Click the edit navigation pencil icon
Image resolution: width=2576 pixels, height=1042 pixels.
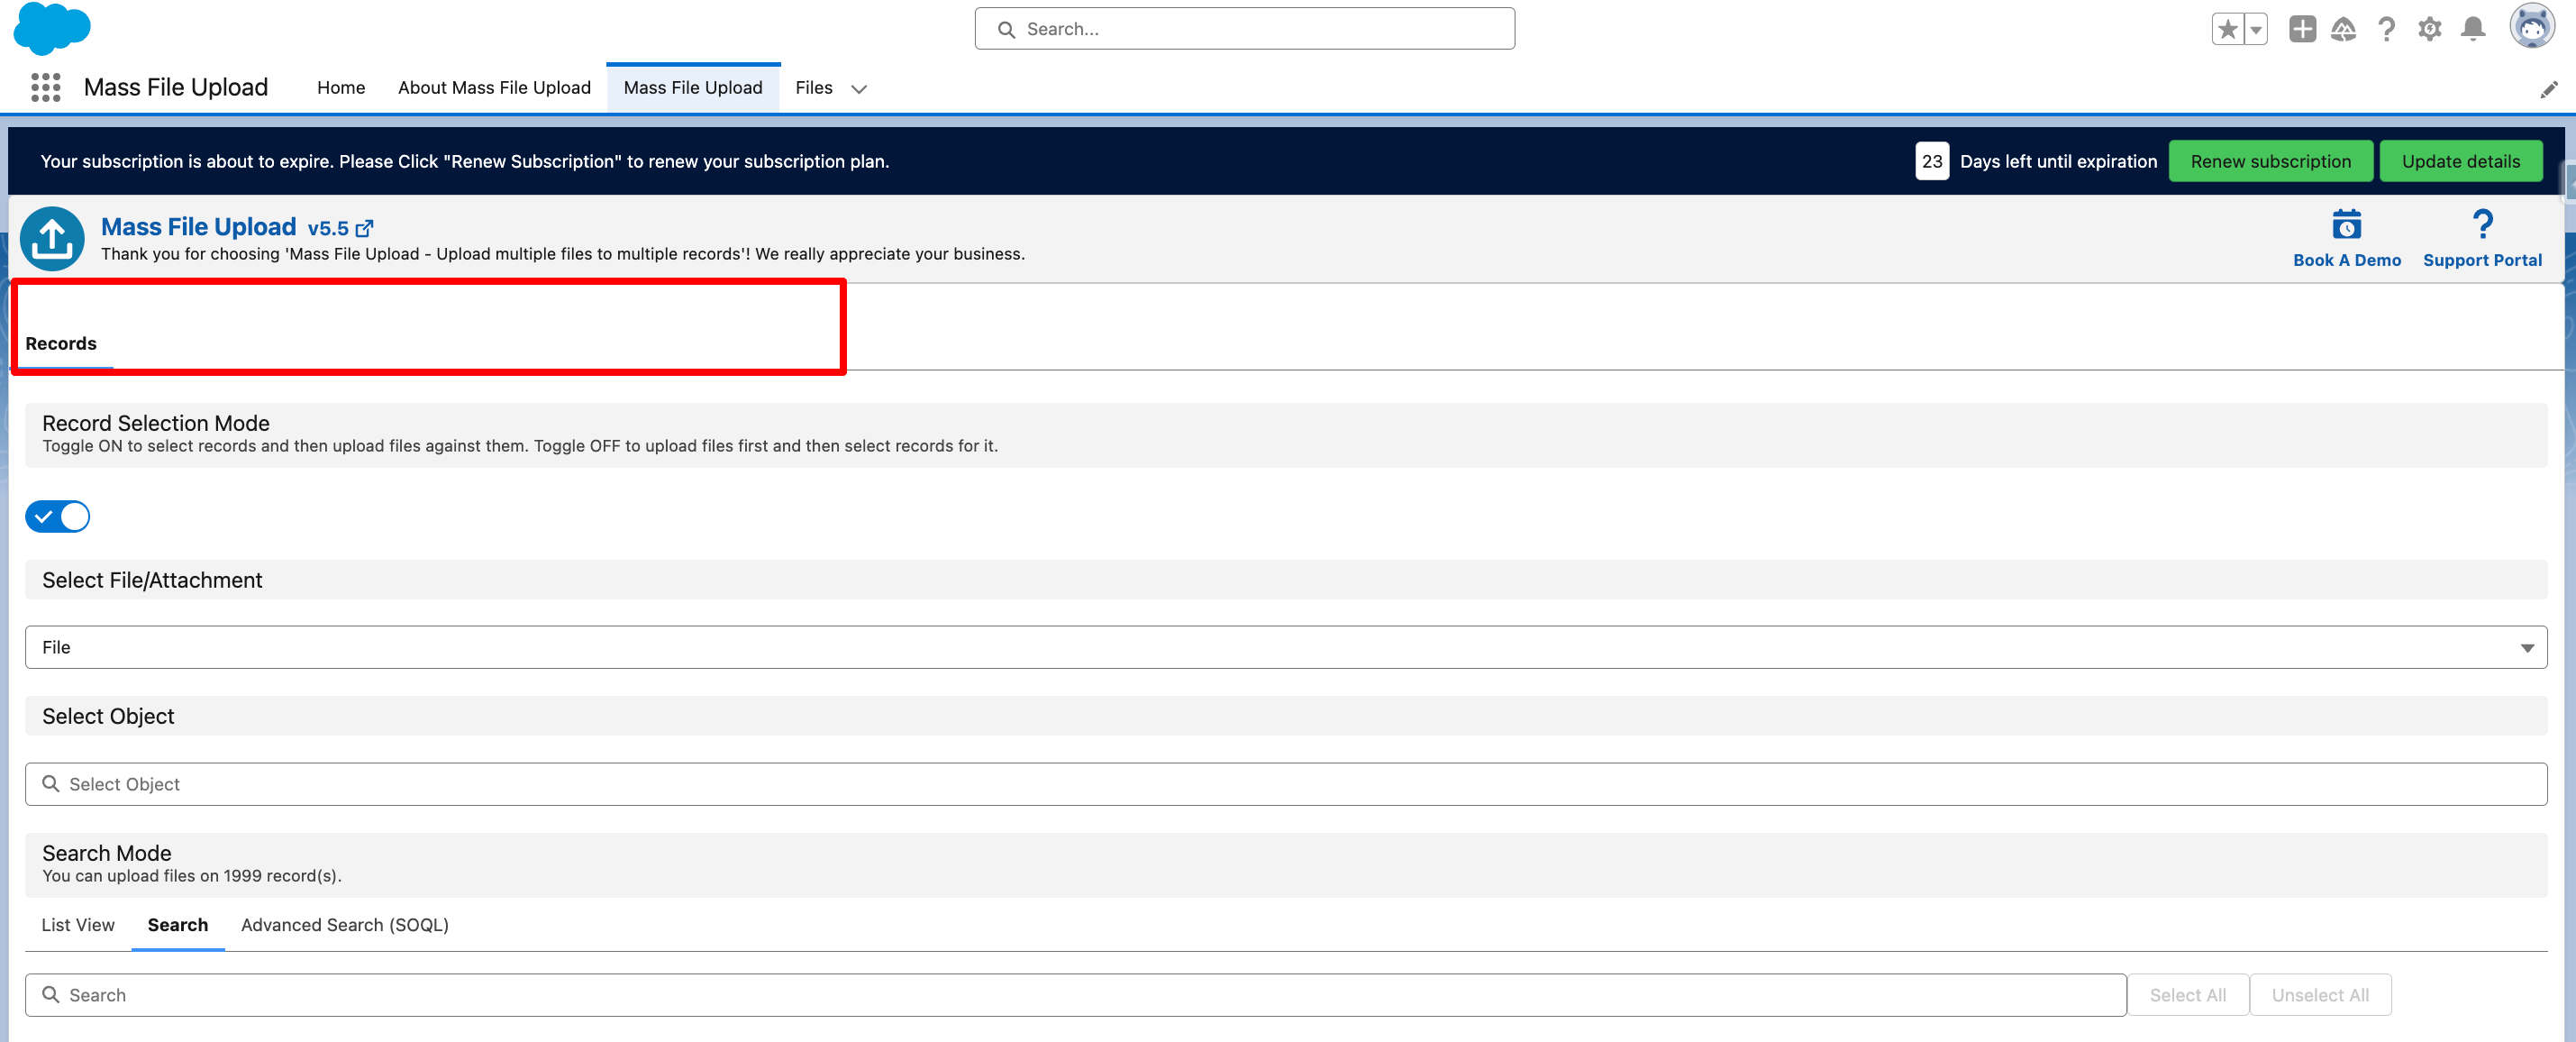click(x=2548, y=90)
